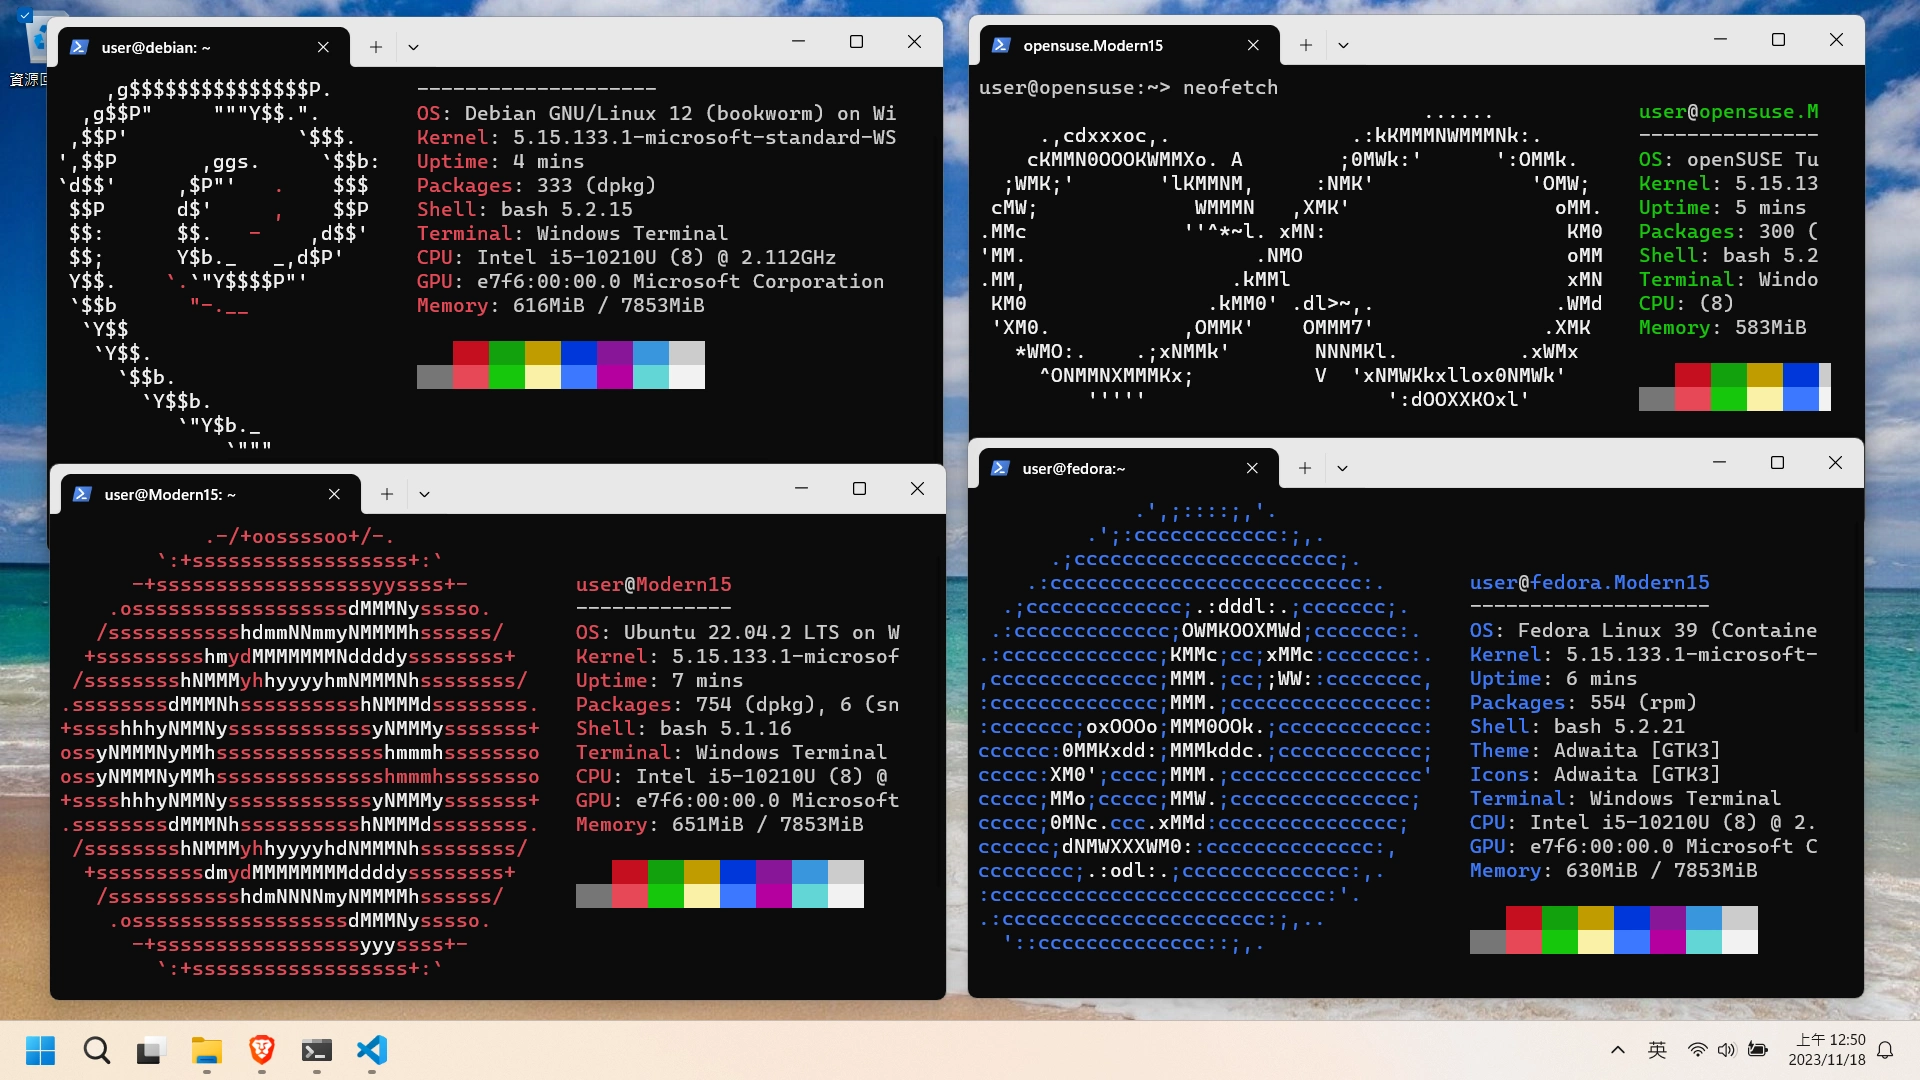
Task: Open a new tab in the user@Modern15 window
Action: (x=387, y=493)
